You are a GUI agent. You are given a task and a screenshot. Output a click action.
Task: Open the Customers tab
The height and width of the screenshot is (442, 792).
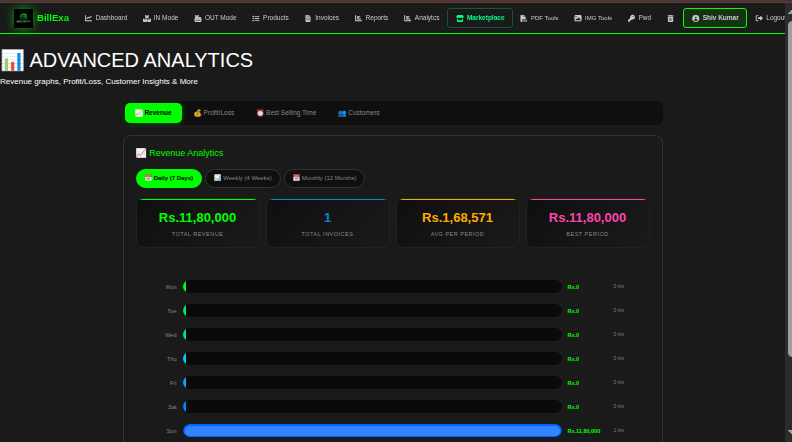(x=359, y=113)
